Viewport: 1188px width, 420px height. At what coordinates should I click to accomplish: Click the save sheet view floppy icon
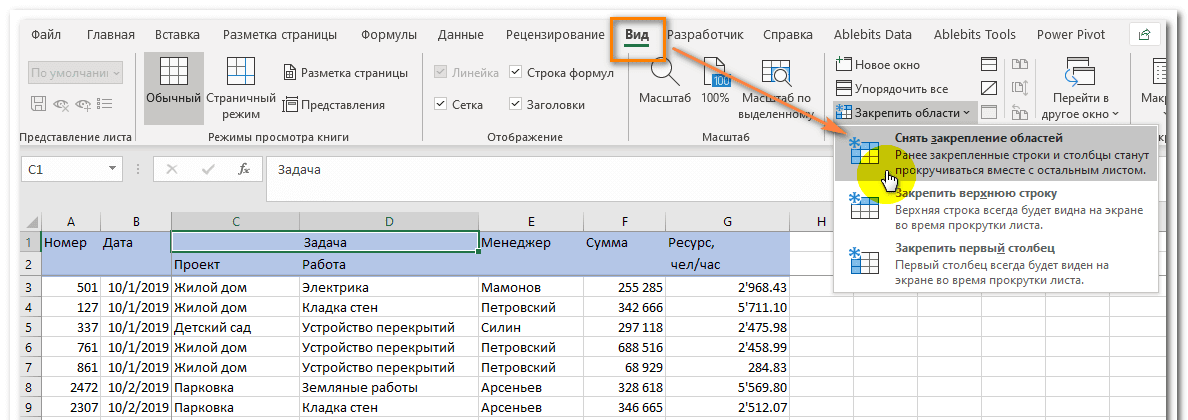(38, 103)
